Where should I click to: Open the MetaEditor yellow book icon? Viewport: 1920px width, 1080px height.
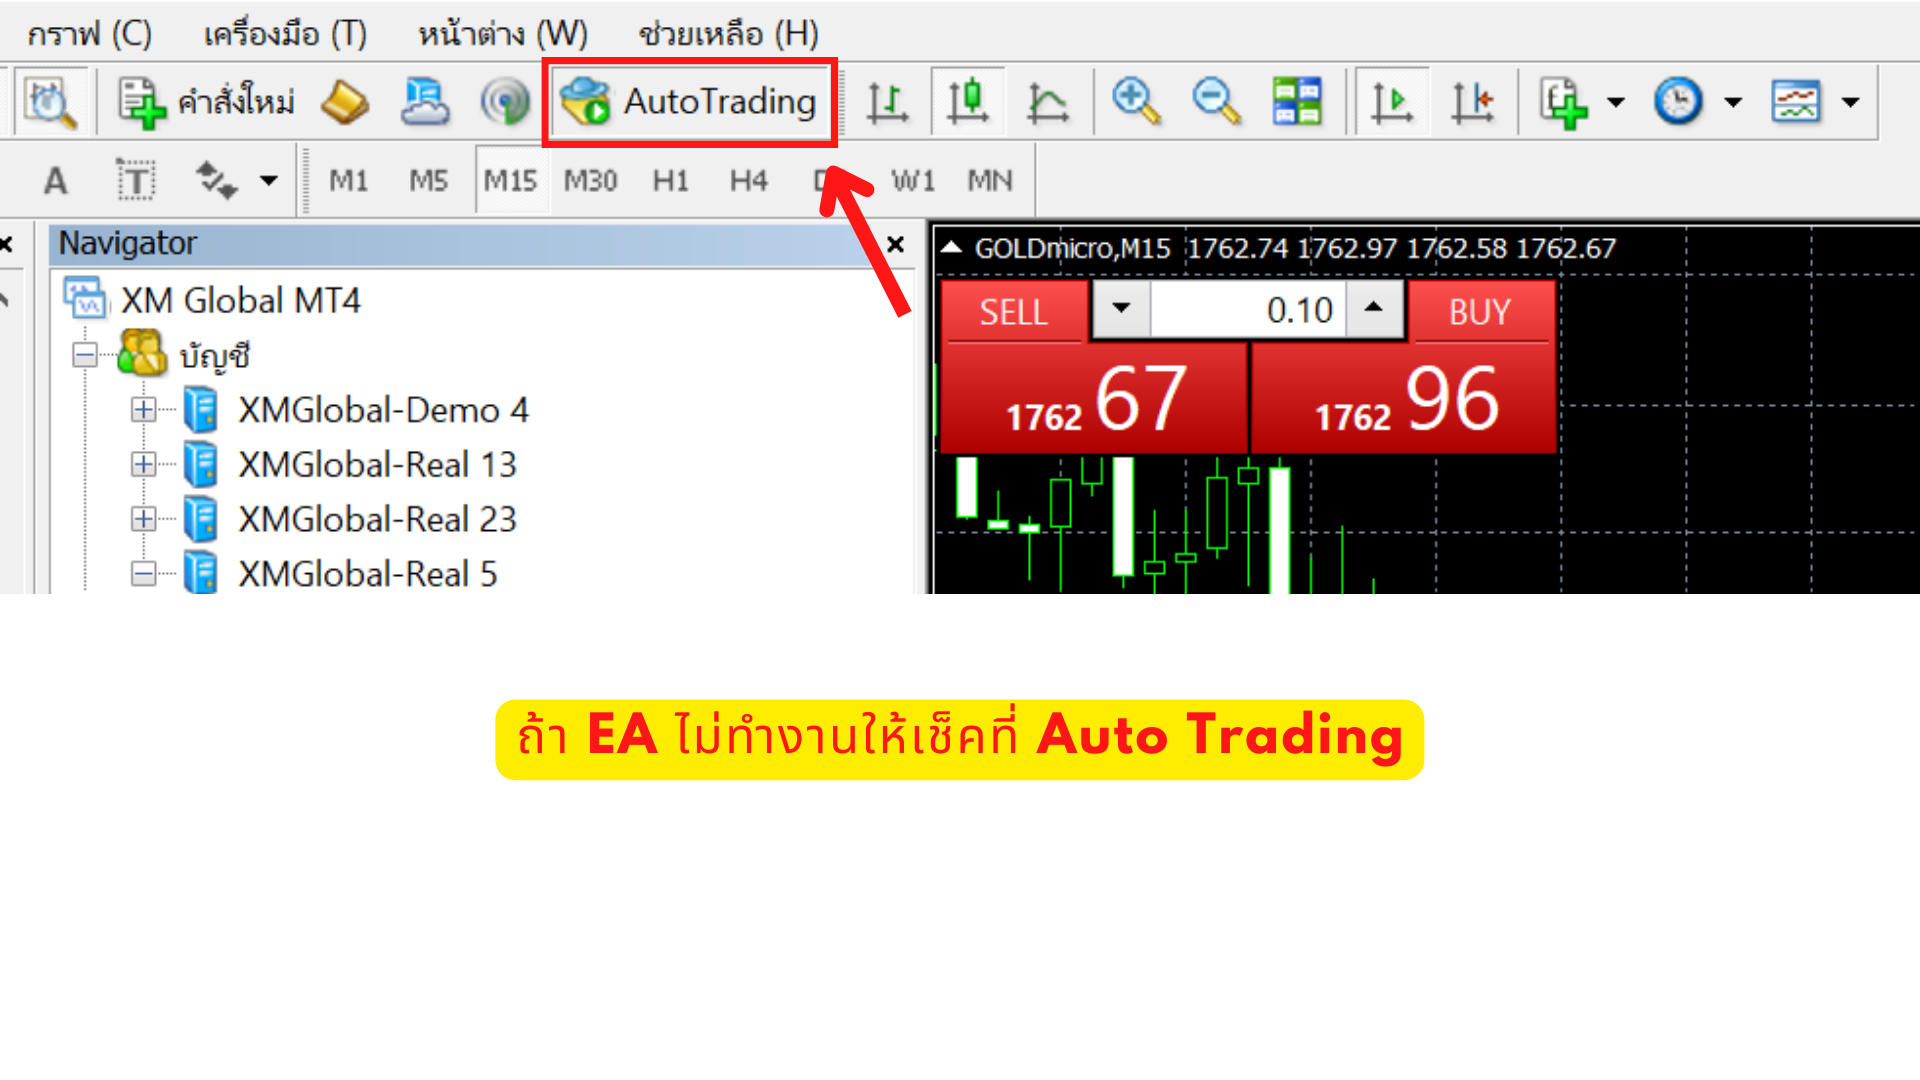click(x=345, y=102)
